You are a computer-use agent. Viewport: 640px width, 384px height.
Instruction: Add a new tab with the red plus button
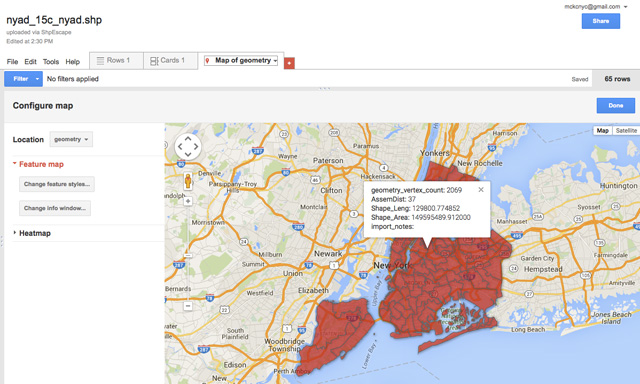pyautogui.click(x=289, y=63)
